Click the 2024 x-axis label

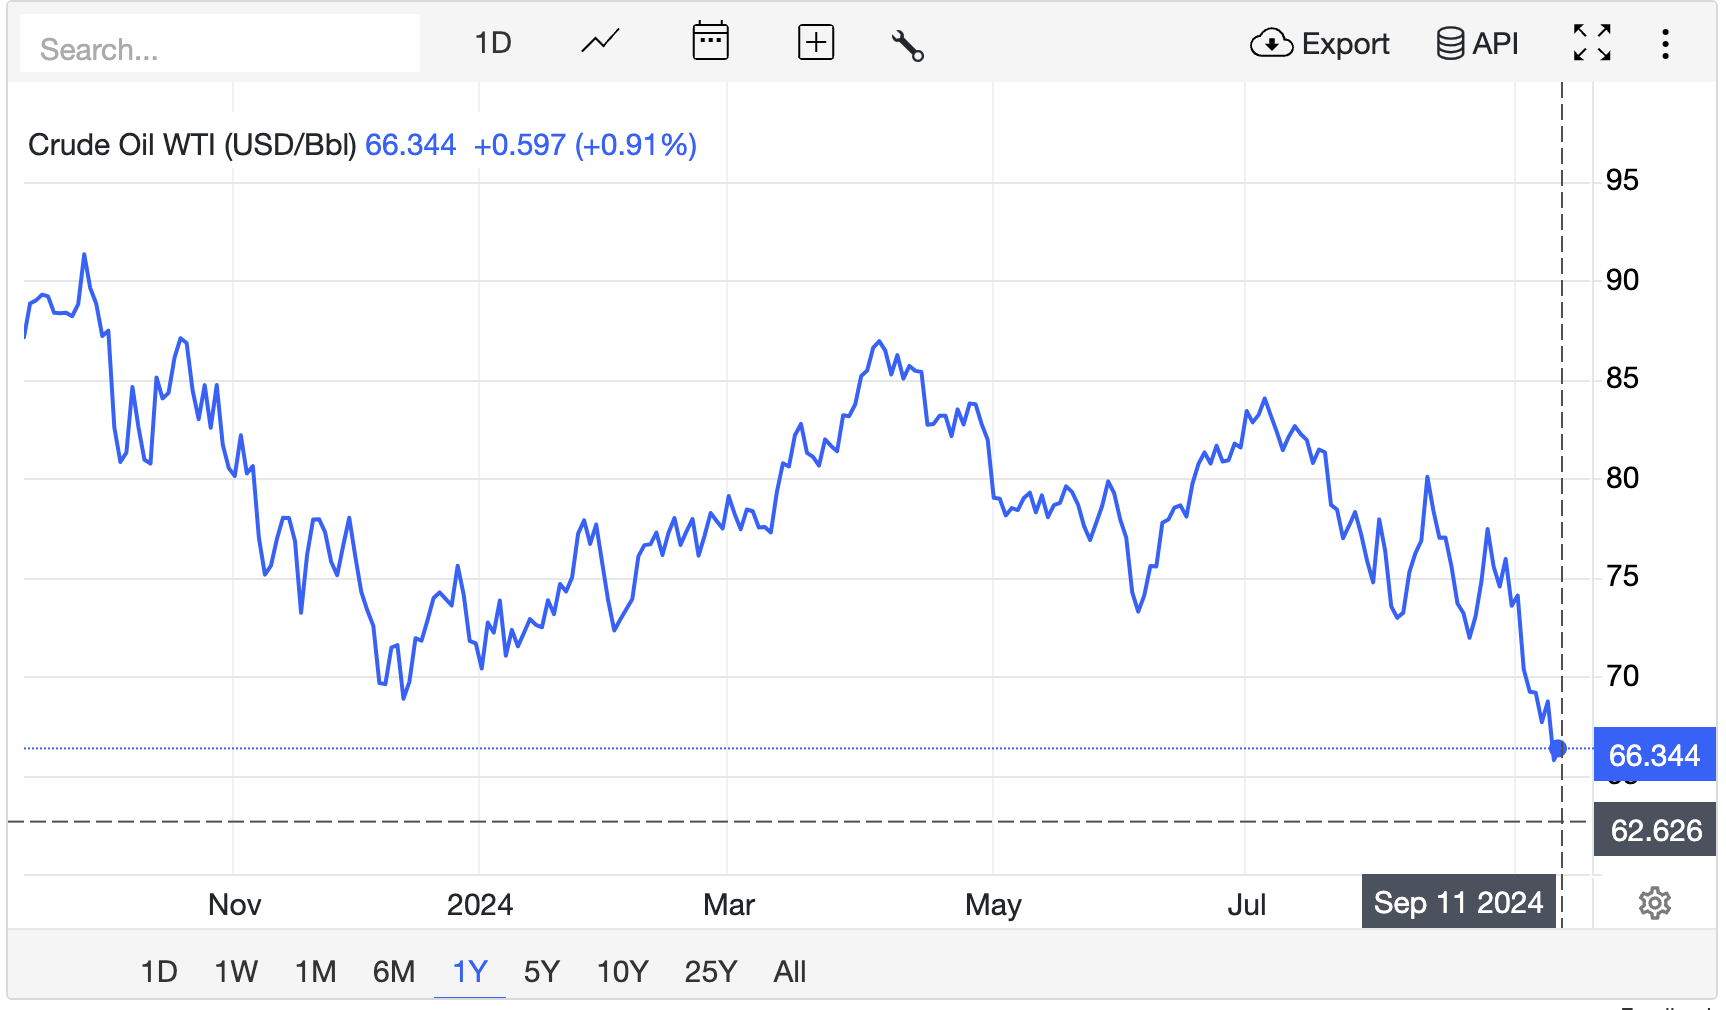480,904
